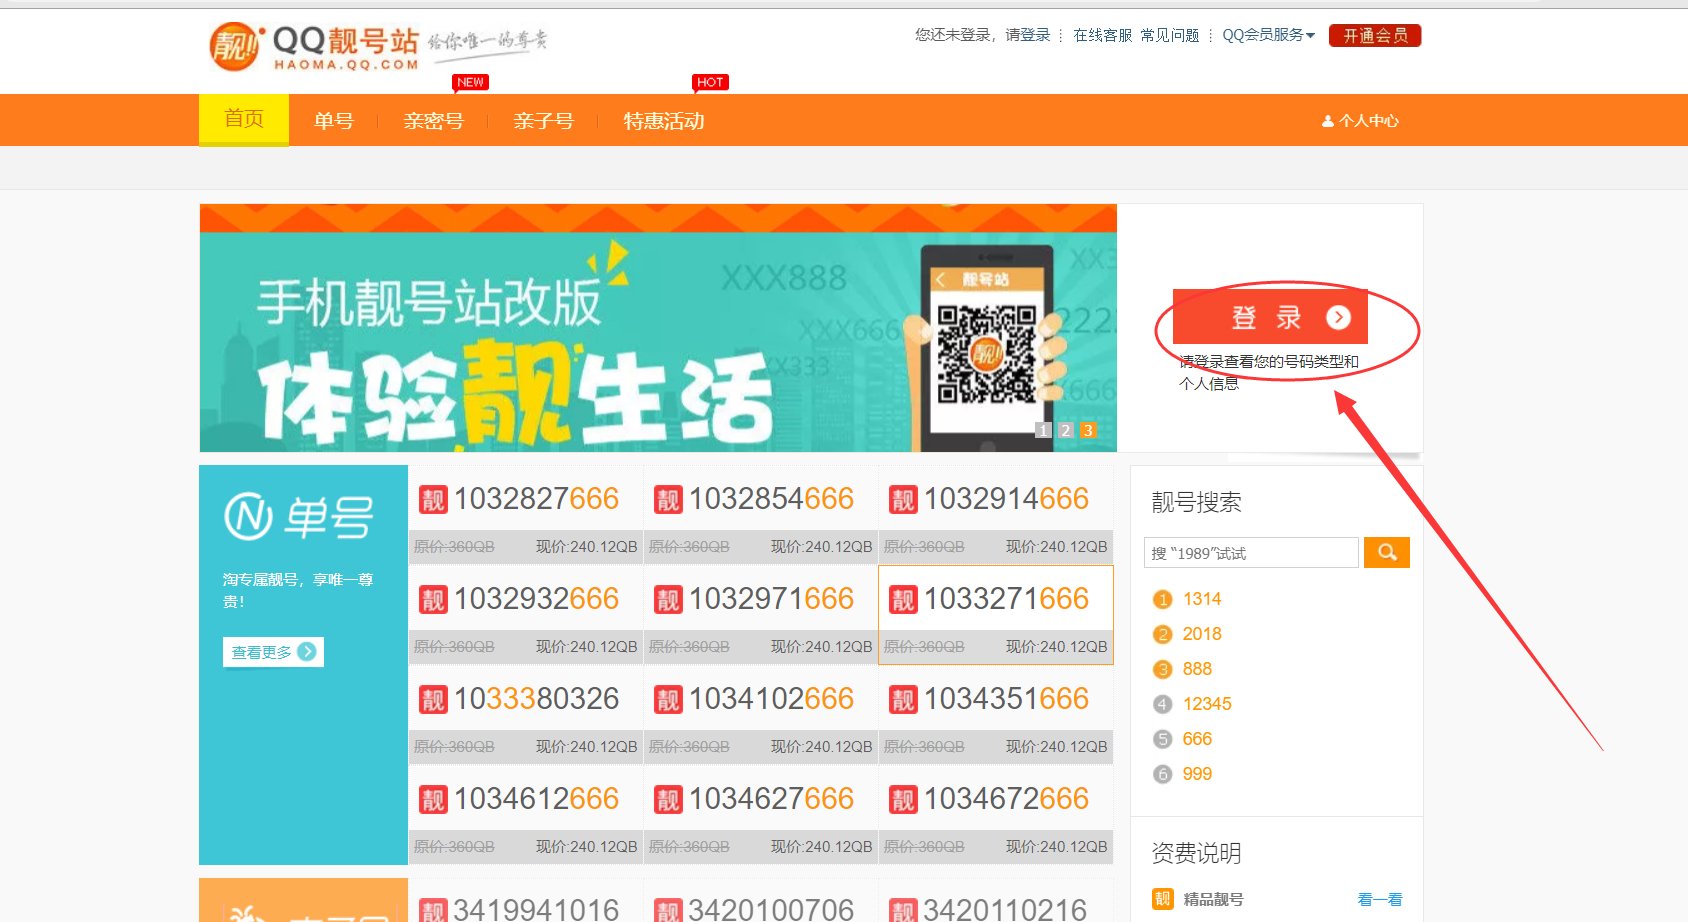This screenshot has height=922, width=1688.
Task: Open the 单号 menu item
Action: tap(333, 120)
